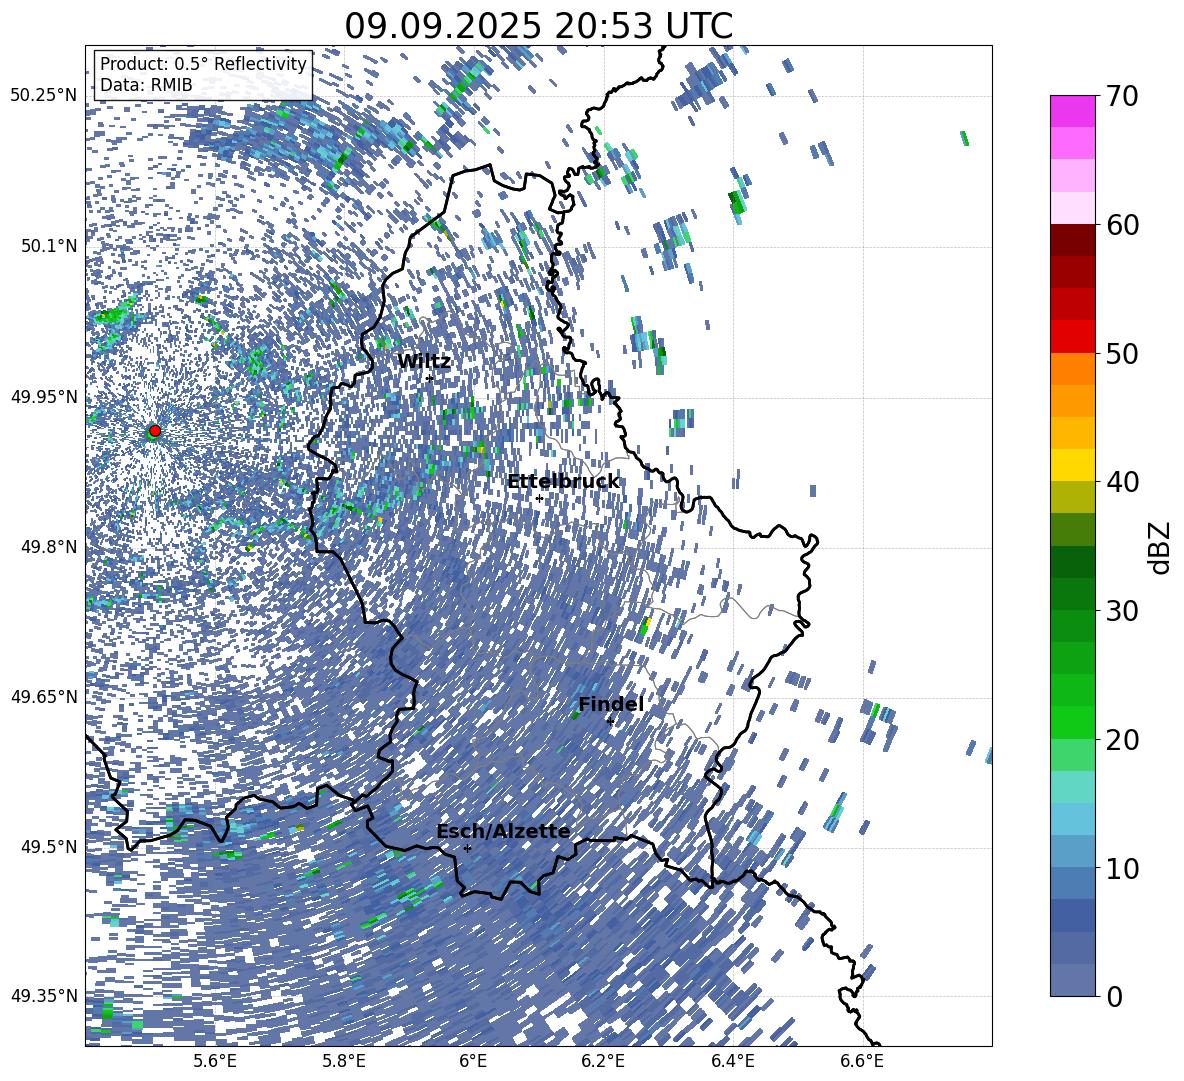Click the 49.95°N latitude label

point(44,396)
